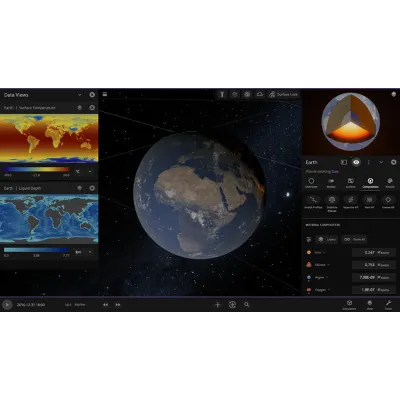400x400 pixels.
Task: Close the Surface Temperature data view
Action: [92, 108]
